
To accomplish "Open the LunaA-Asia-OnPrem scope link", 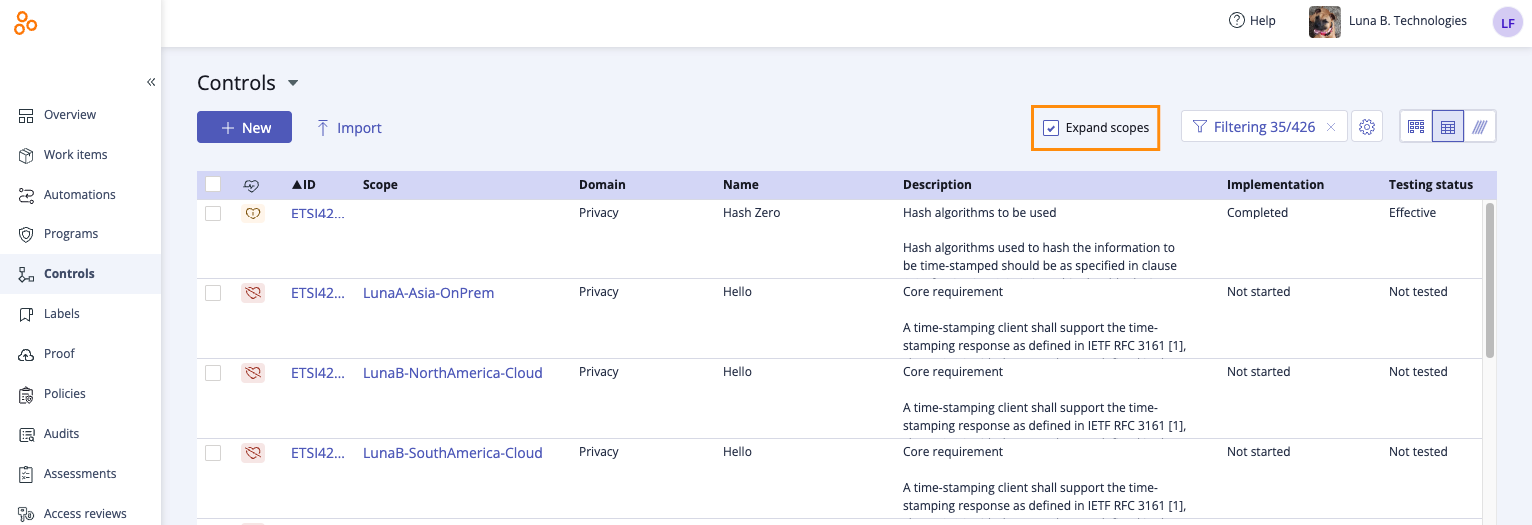I will 429,293.
